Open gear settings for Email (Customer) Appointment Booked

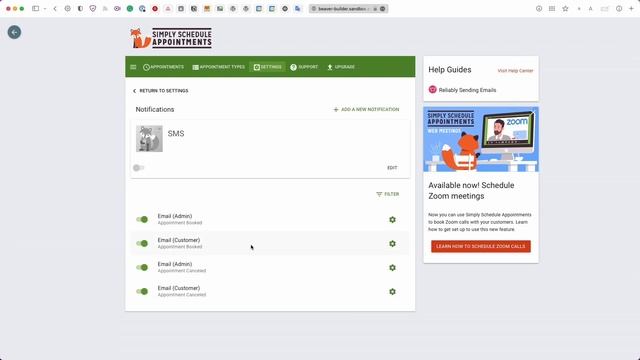click(x=392, y=244)
